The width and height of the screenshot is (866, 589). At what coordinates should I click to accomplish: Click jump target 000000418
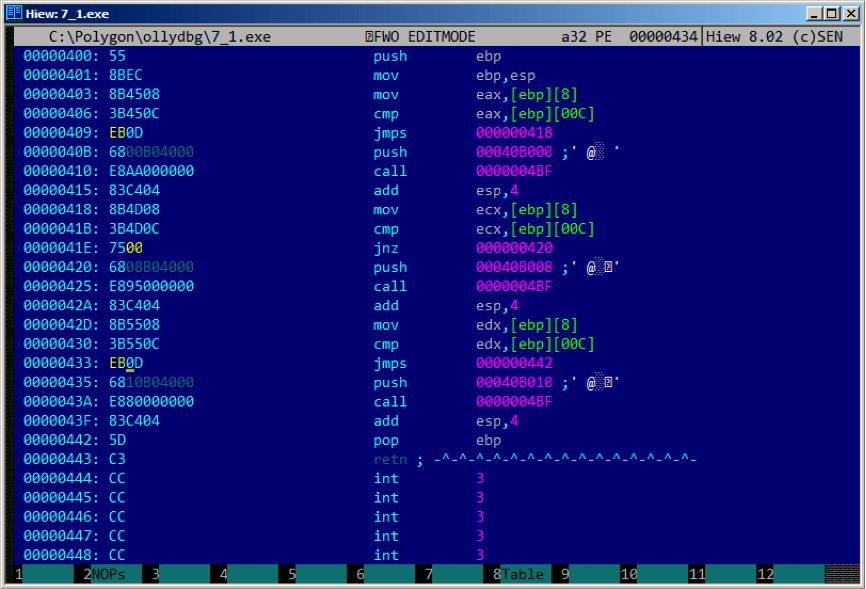point(514,133)
